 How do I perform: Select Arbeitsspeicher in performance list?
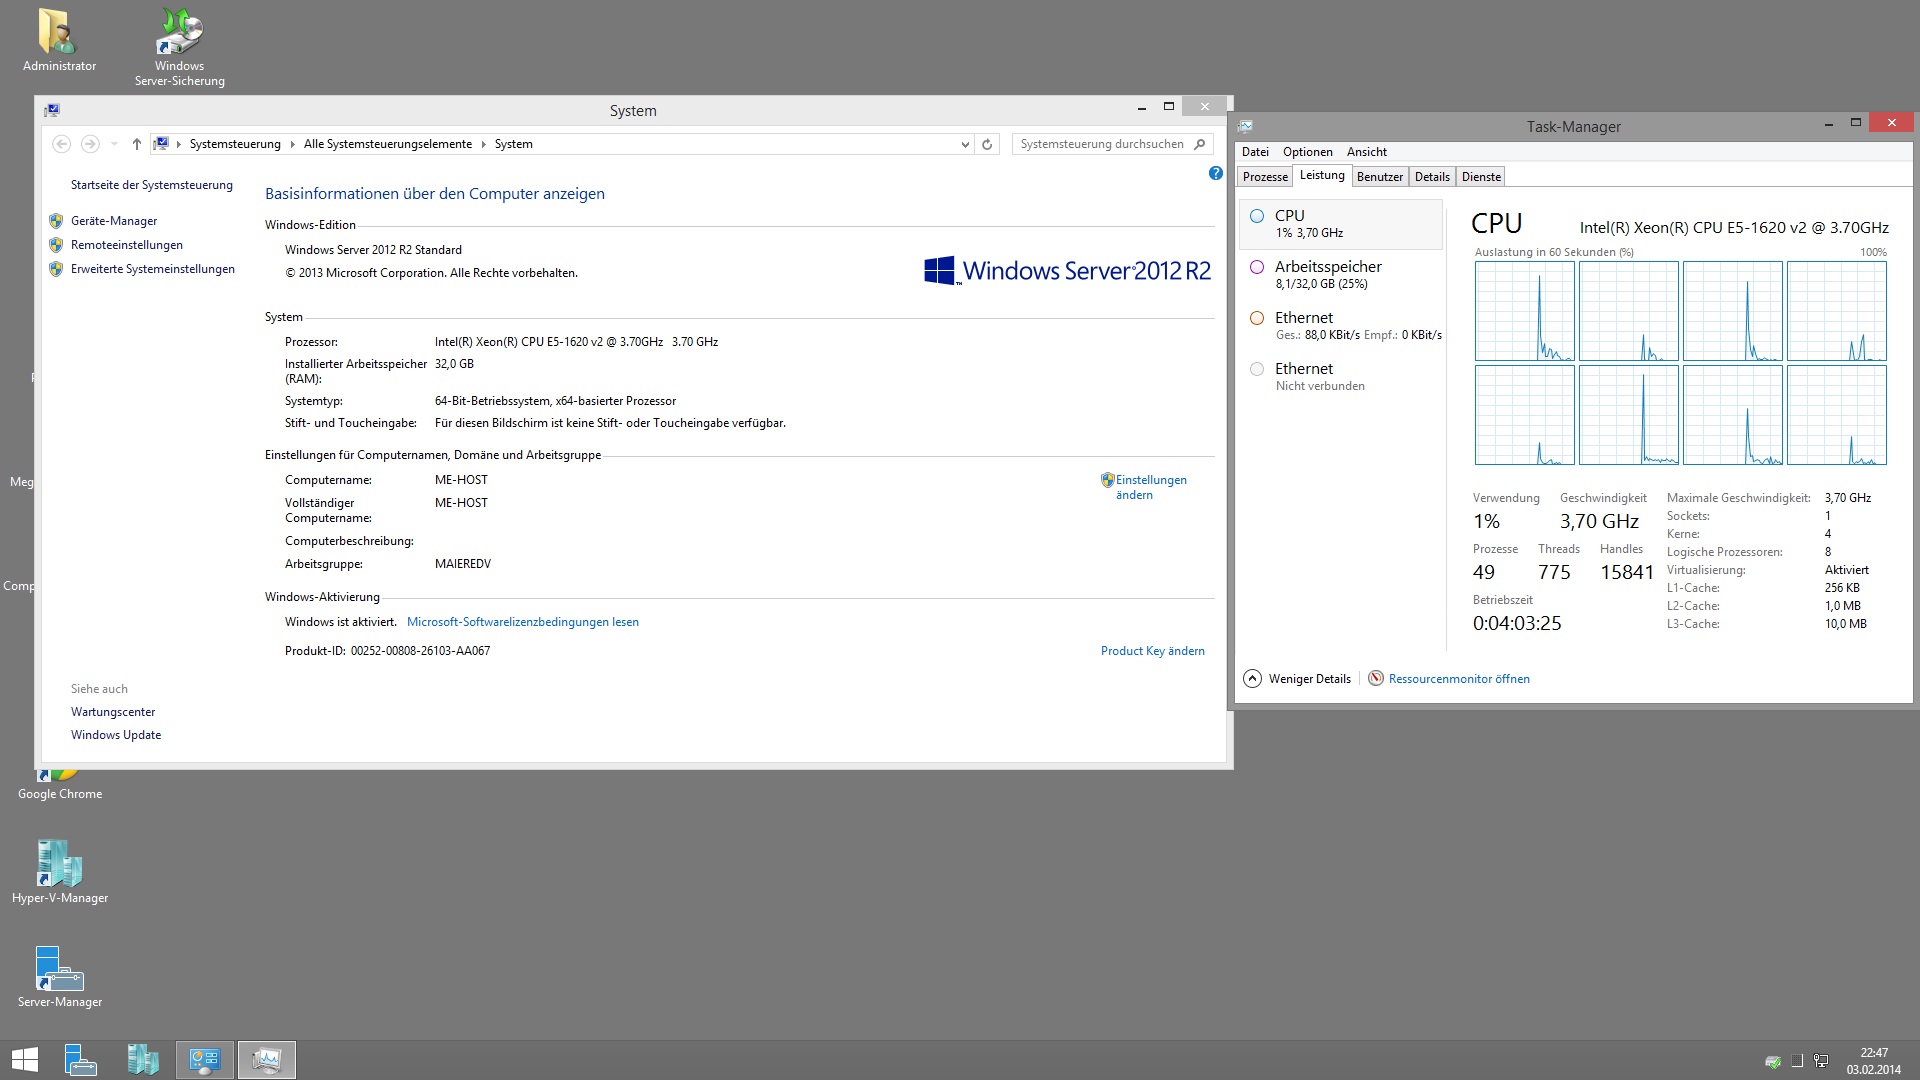1327,267
